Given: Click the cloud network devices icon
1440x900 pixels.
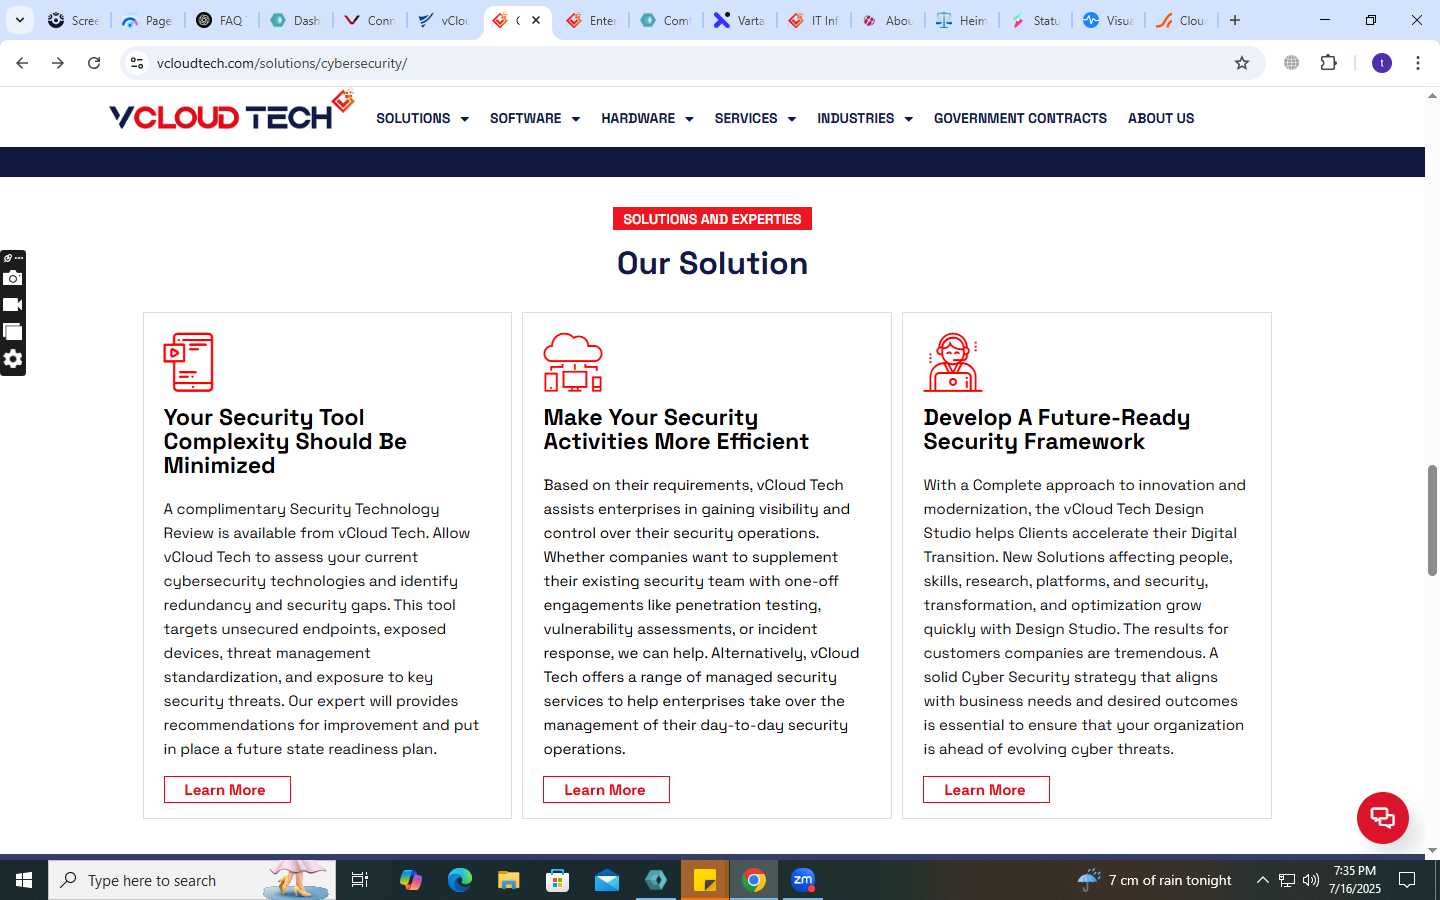Looking at the screenshot, I should [573, 362].
